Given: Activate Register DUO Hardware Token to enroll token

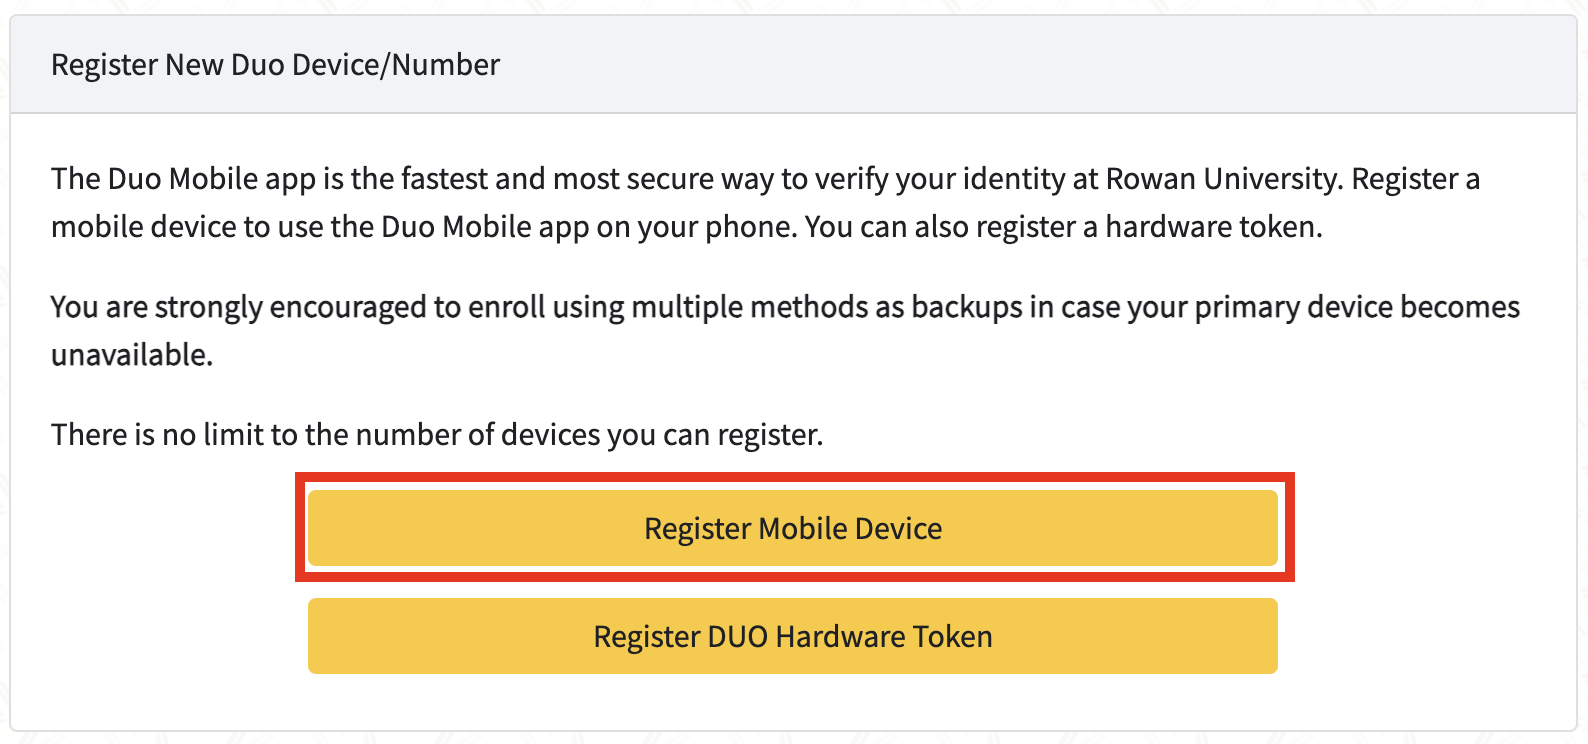Looking at the screenshot, I should [793, 636].
